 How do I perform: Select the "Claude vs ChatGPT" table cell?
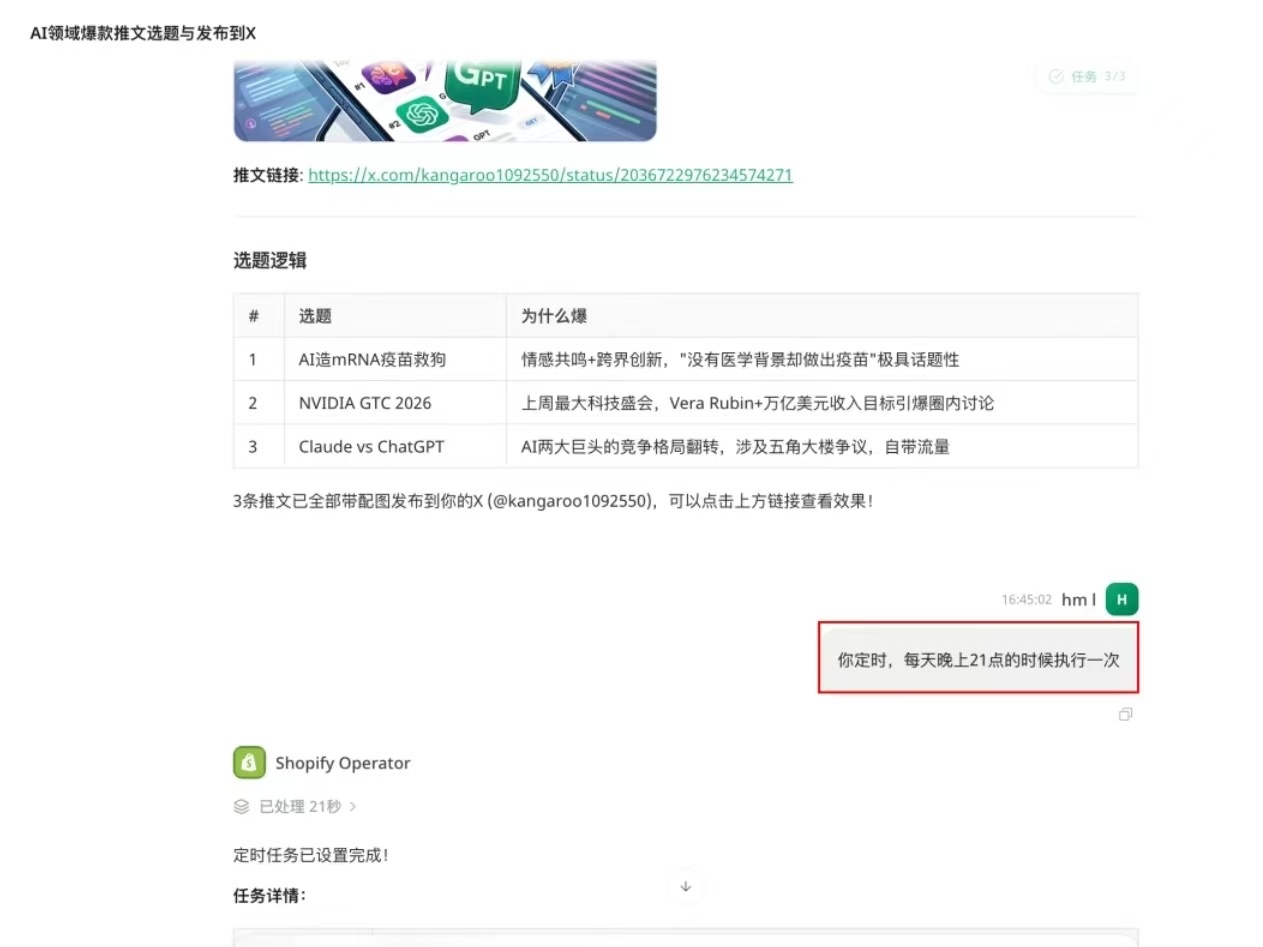395,446
